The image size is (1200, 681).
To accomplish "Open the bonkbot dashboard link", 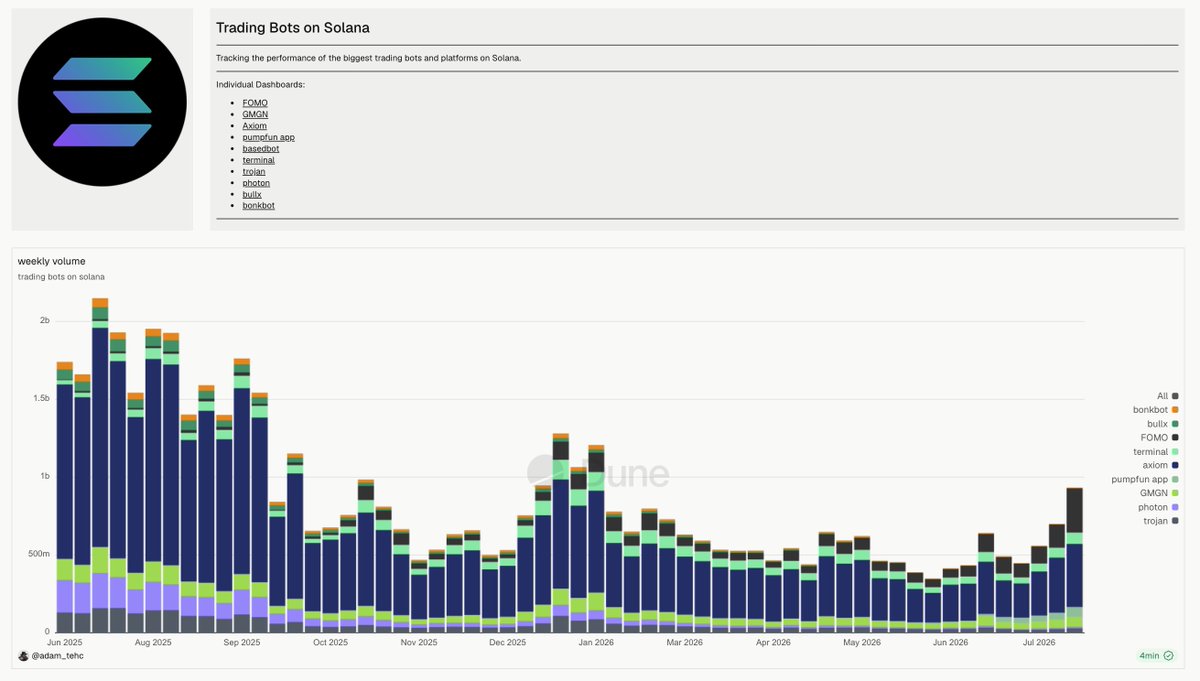I will click(x=258, y=205).
